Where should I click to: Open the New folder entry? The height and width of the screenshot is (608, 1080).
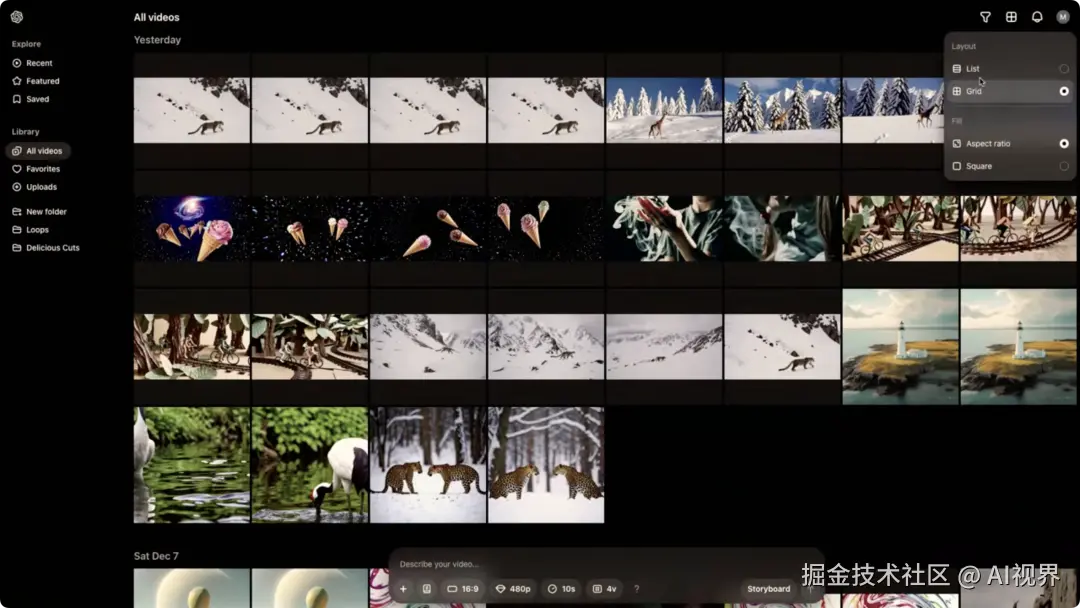click(39, 211)
